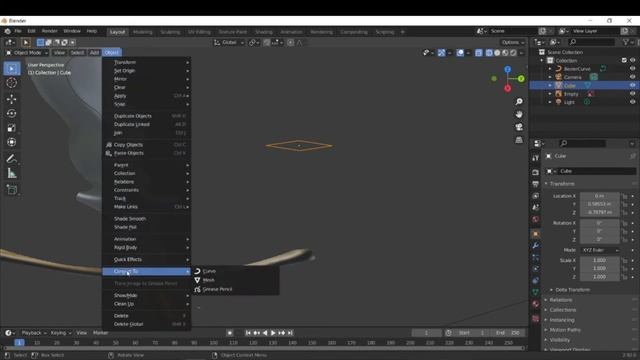Toggle camera view icon in viewport
Image resolution: width=640 pixels, height=360 pixels.
coord(519,127)
